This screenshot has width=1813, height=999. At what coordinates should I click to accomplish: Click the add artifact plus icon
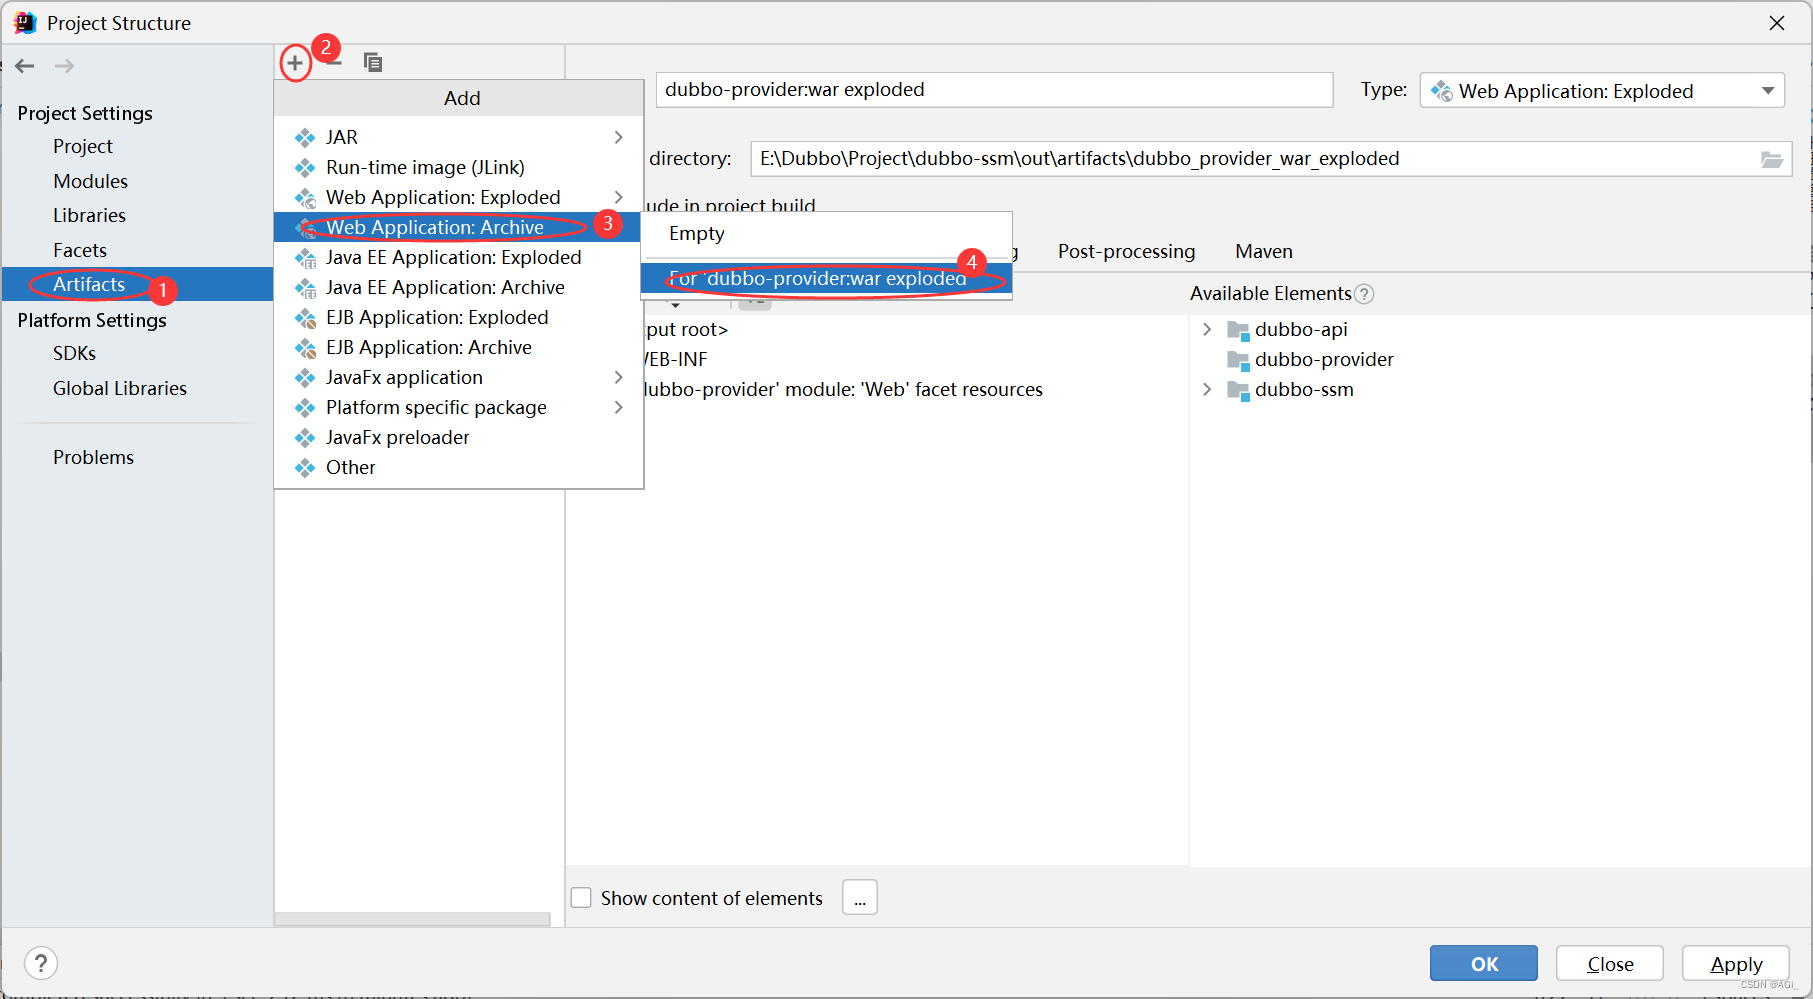[295, 62]
